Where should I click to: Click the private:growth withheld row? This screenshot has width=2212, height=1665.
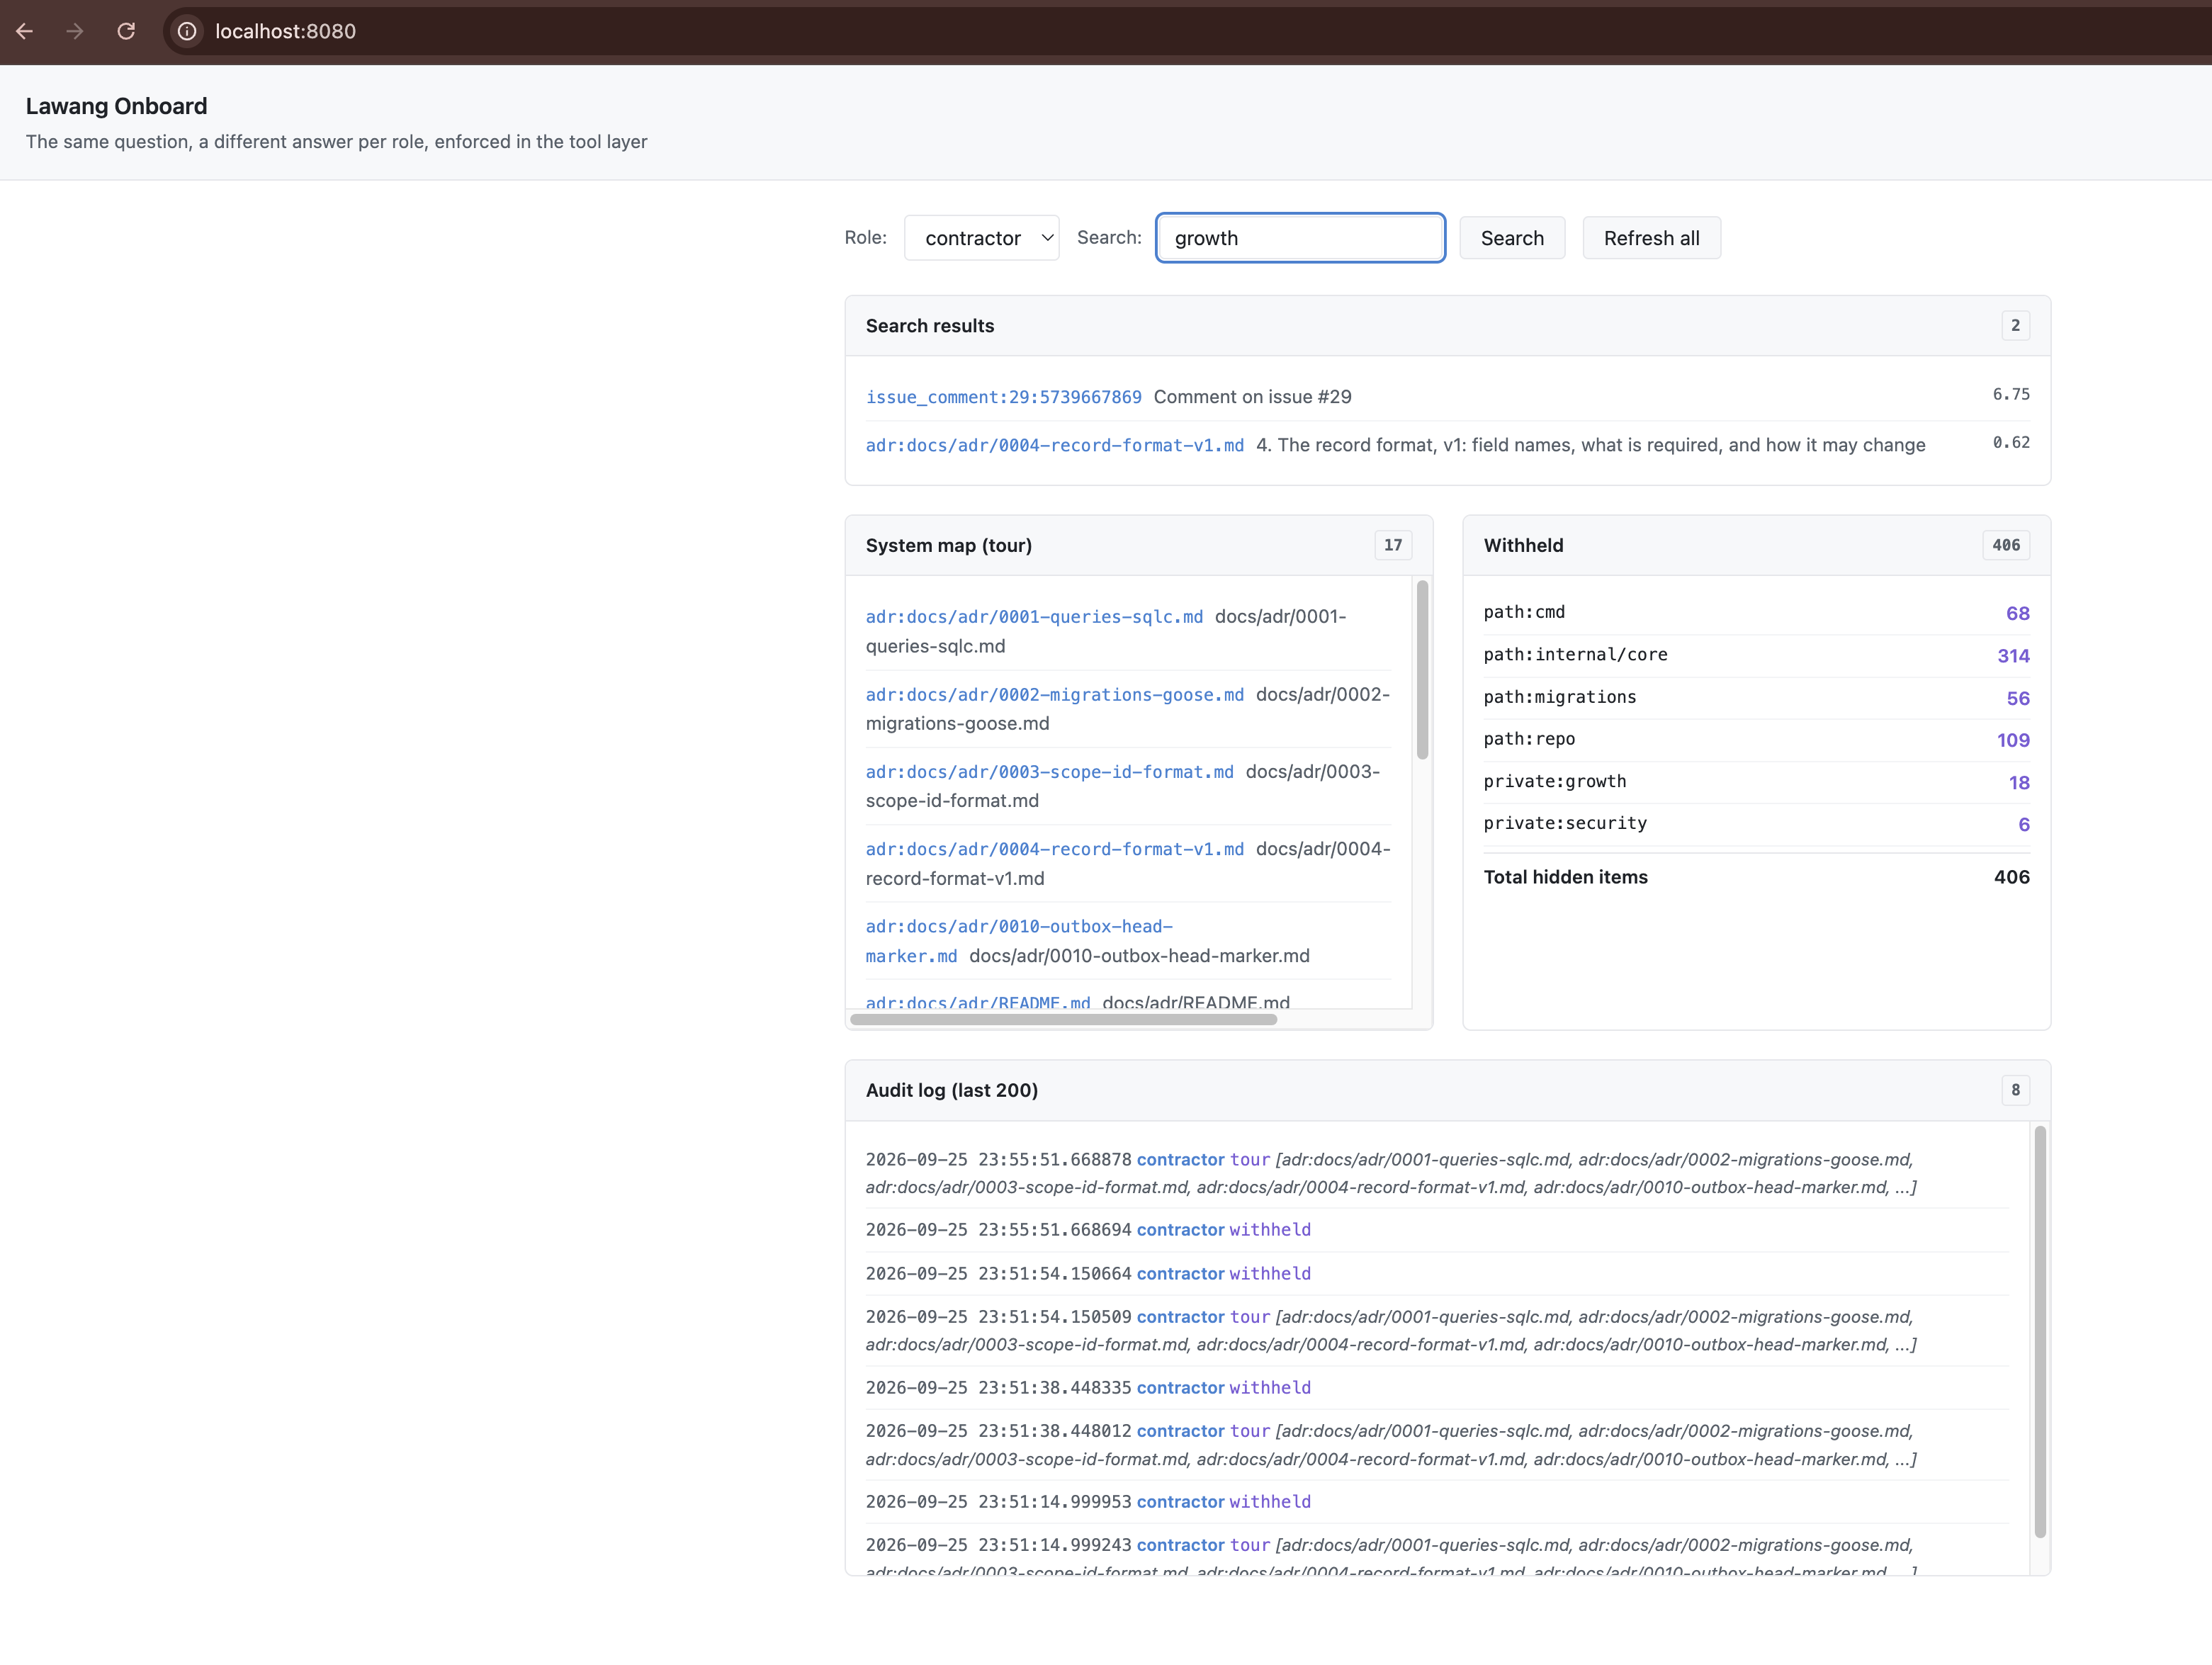pos(1756,782)
